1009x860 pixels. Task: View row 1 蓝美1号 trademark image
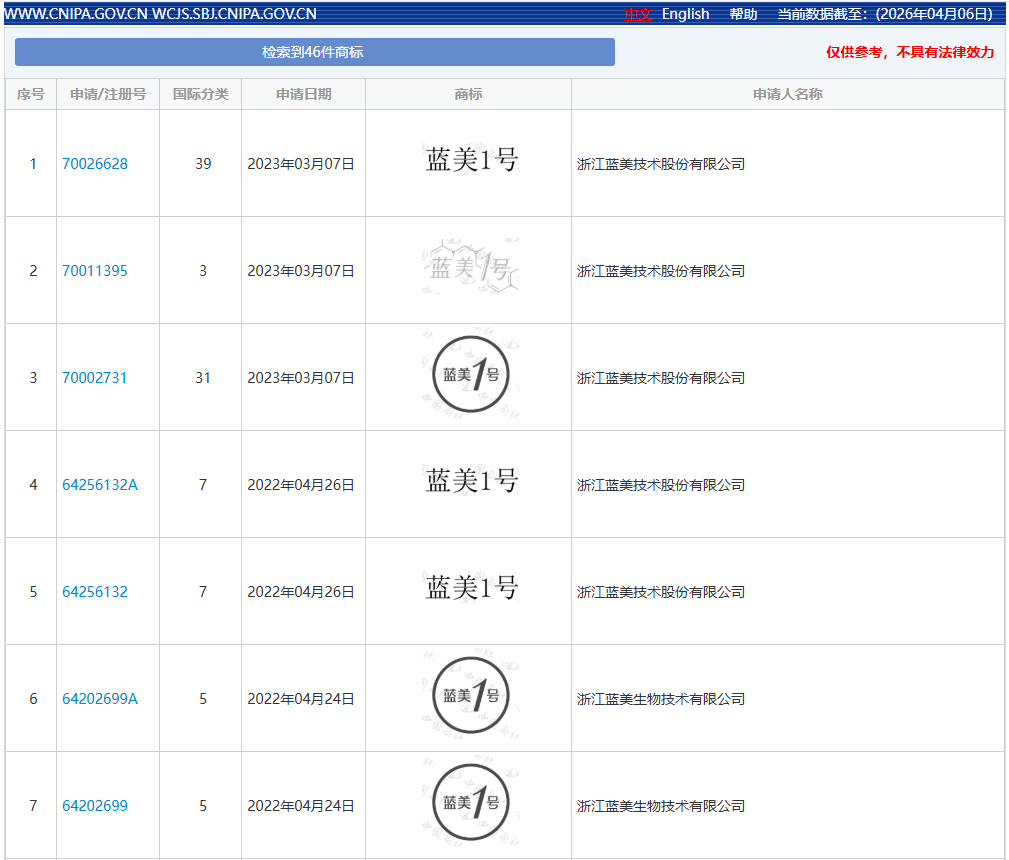point(471,159)
